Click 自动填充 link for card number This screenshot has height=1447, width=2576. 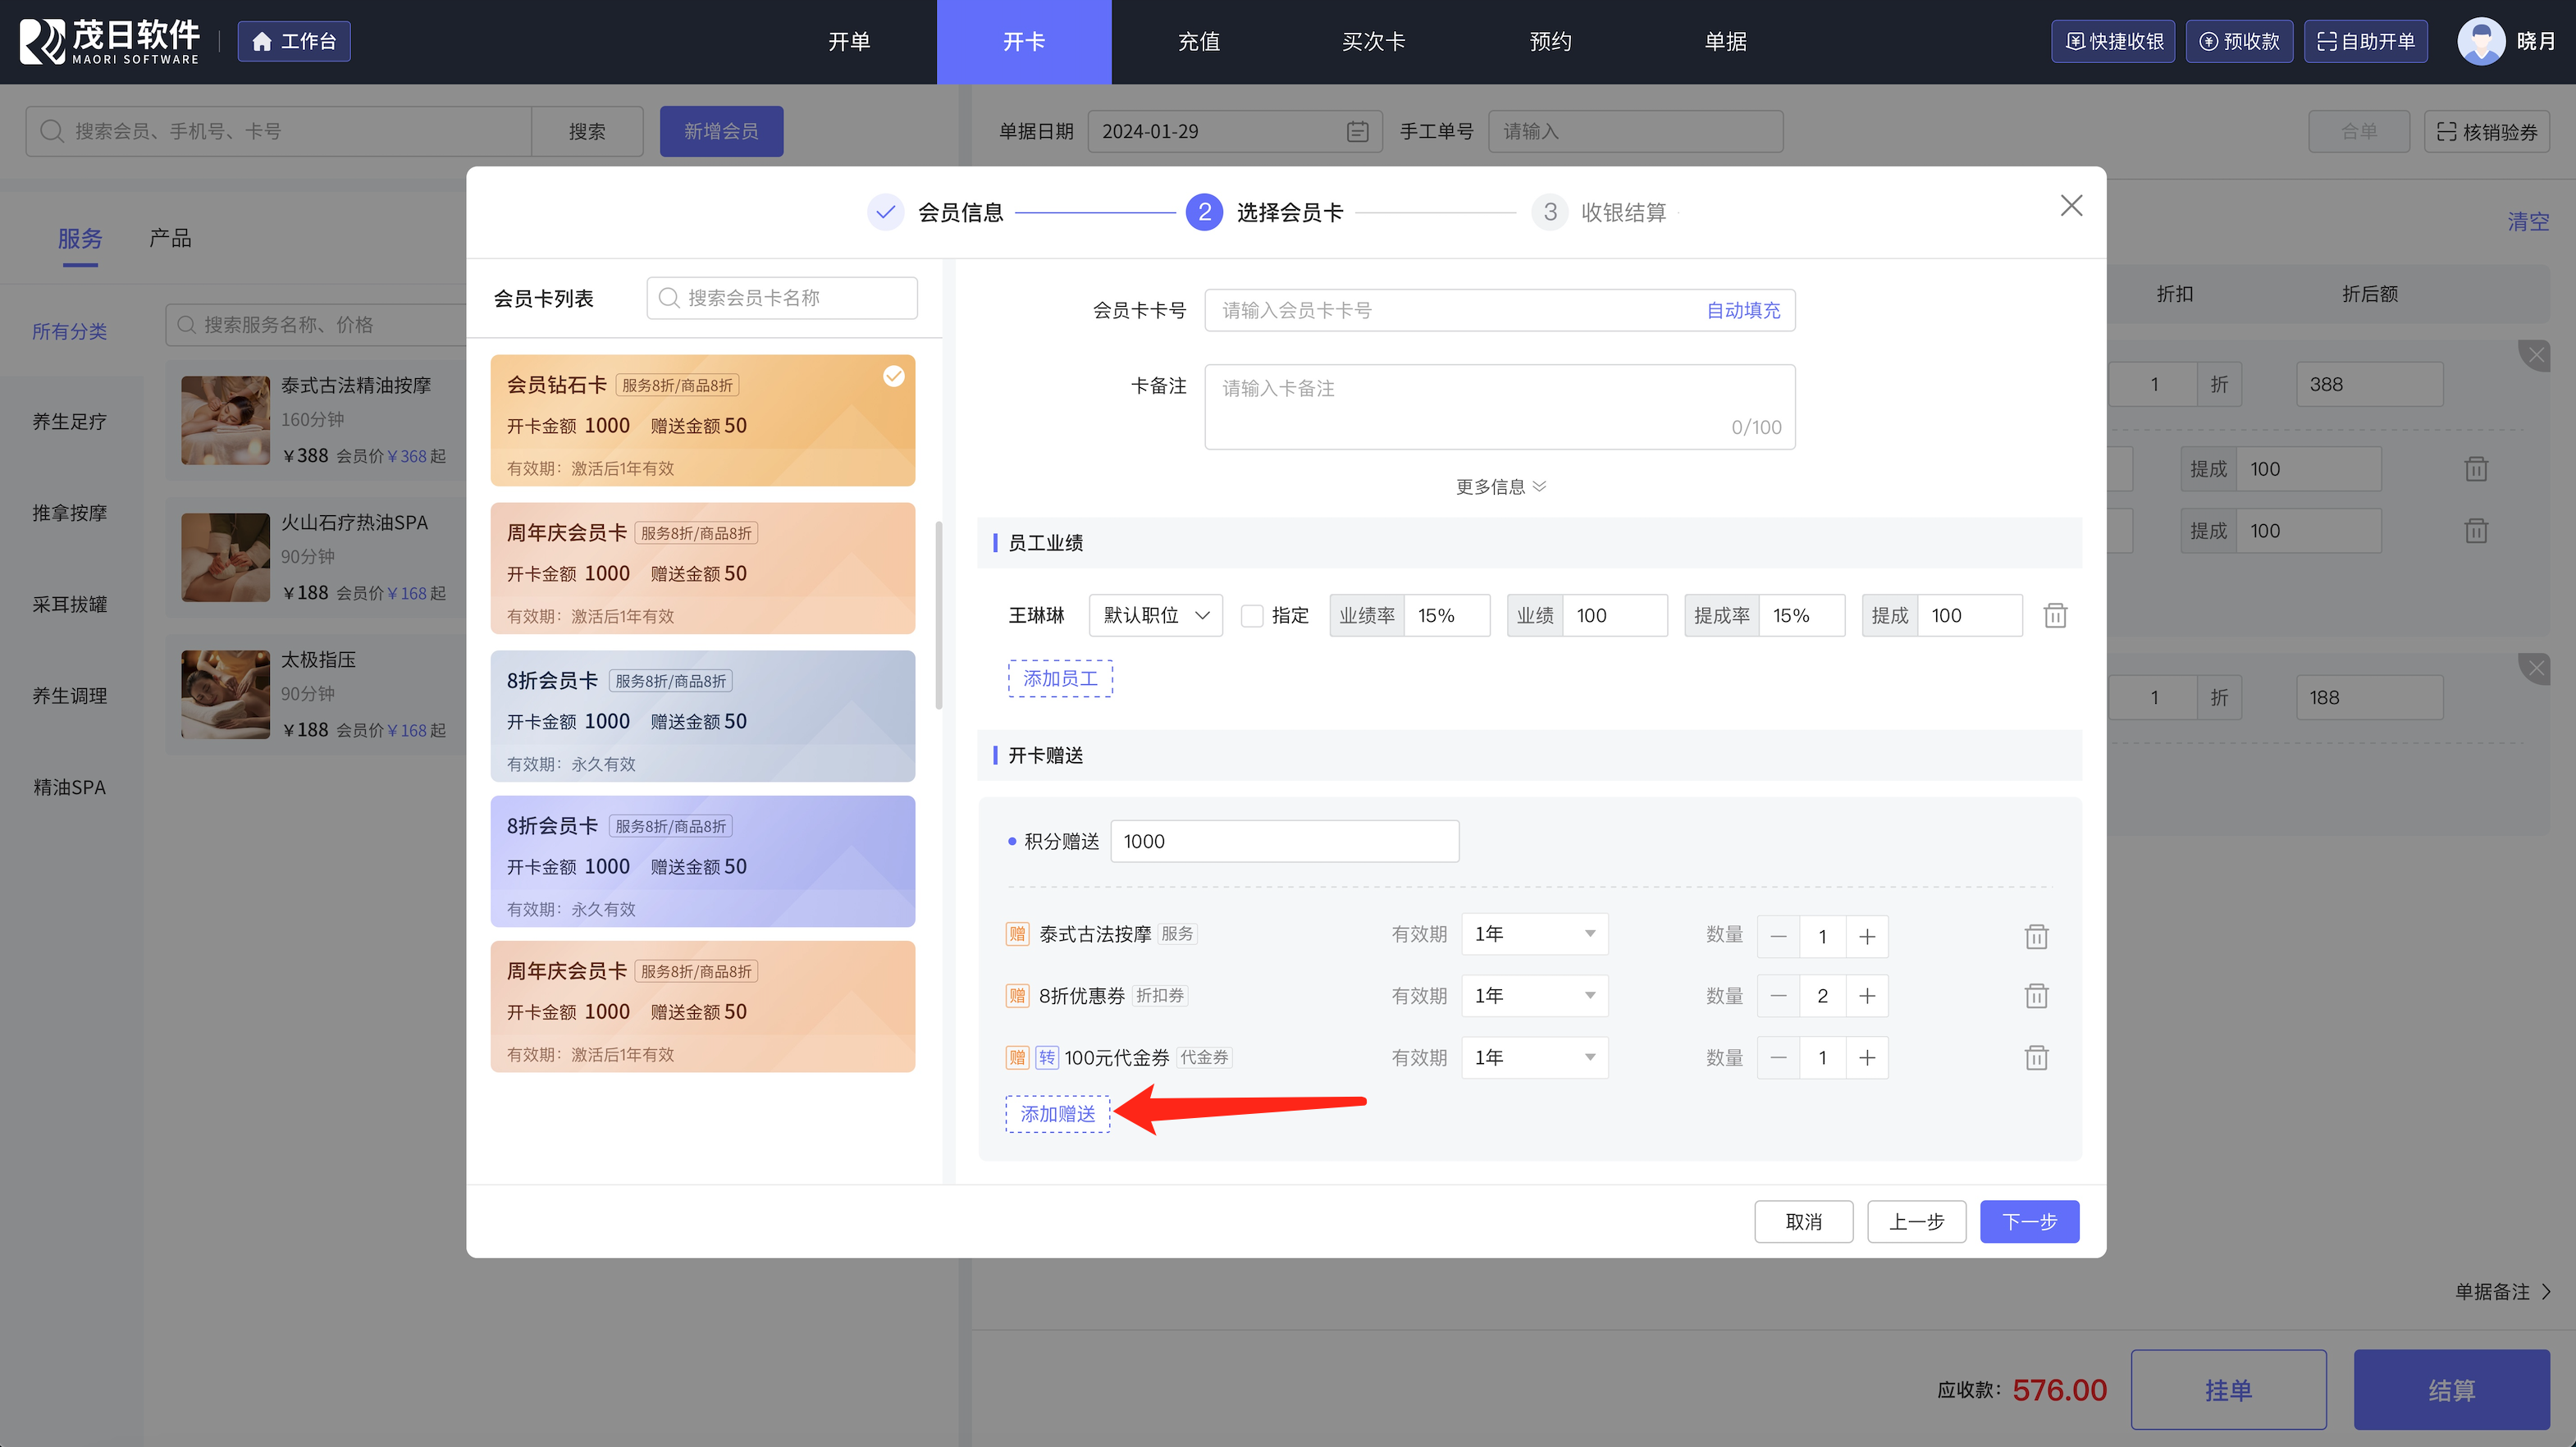(1742, 310)
